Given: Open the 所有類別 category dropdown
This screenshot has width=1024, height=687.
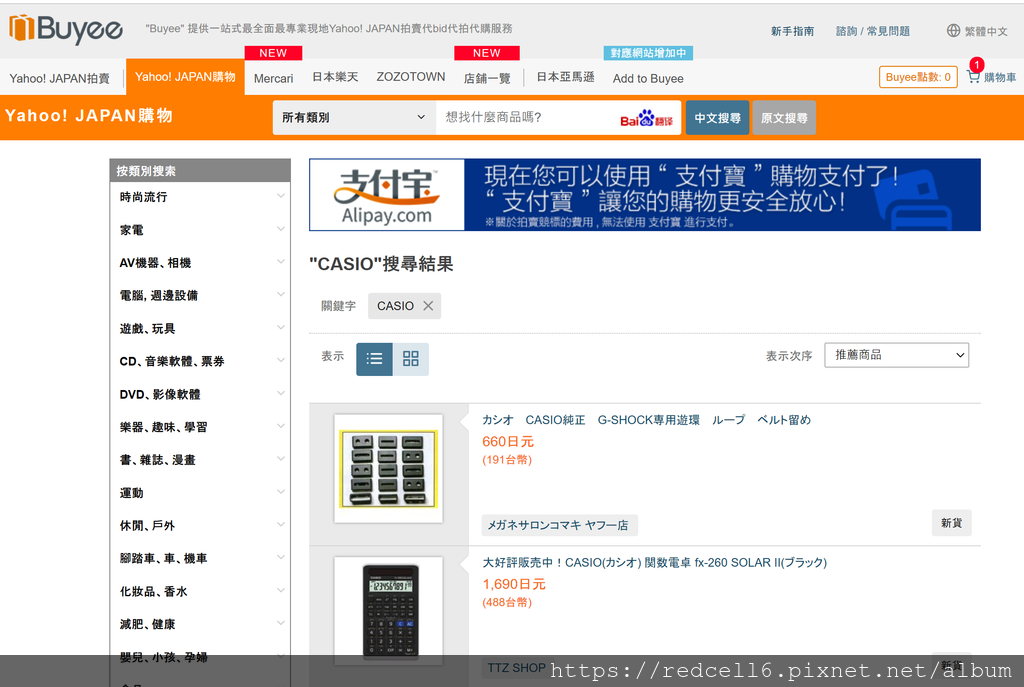Looking at the screenshot, I should pyautogui.click(x=354, y=118).
